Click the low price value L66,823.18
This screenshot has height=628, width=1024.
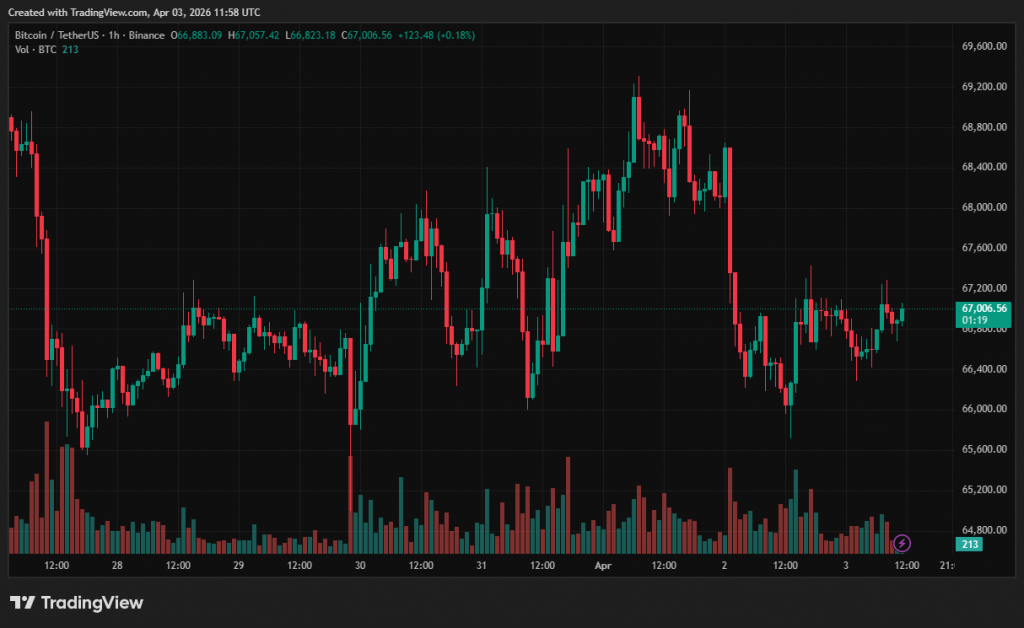(x=311, y=35)
